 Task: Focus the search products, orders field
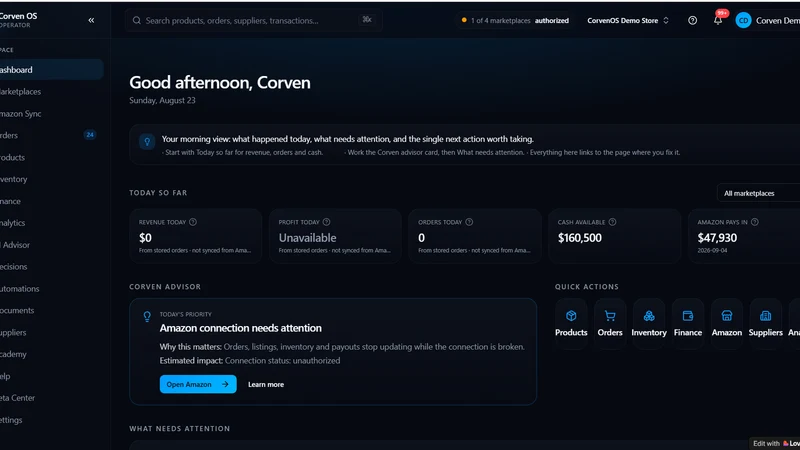tap(254, 20)
